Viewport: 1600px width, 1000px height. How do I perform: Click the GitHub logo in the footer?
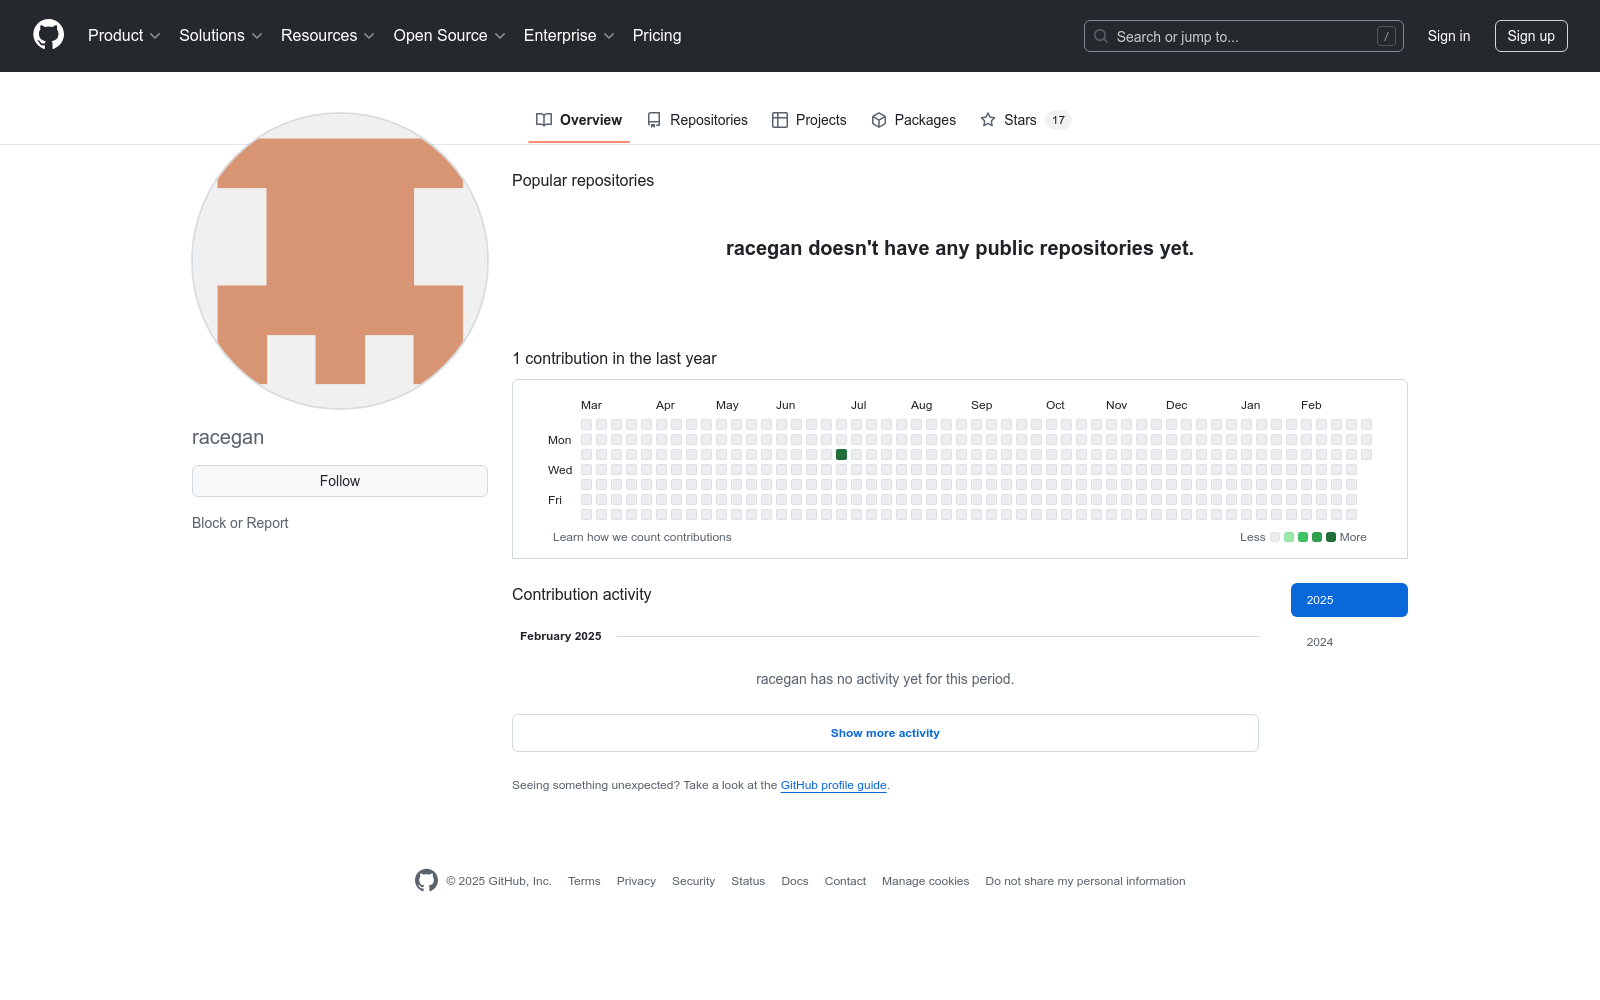coord(426,880)
